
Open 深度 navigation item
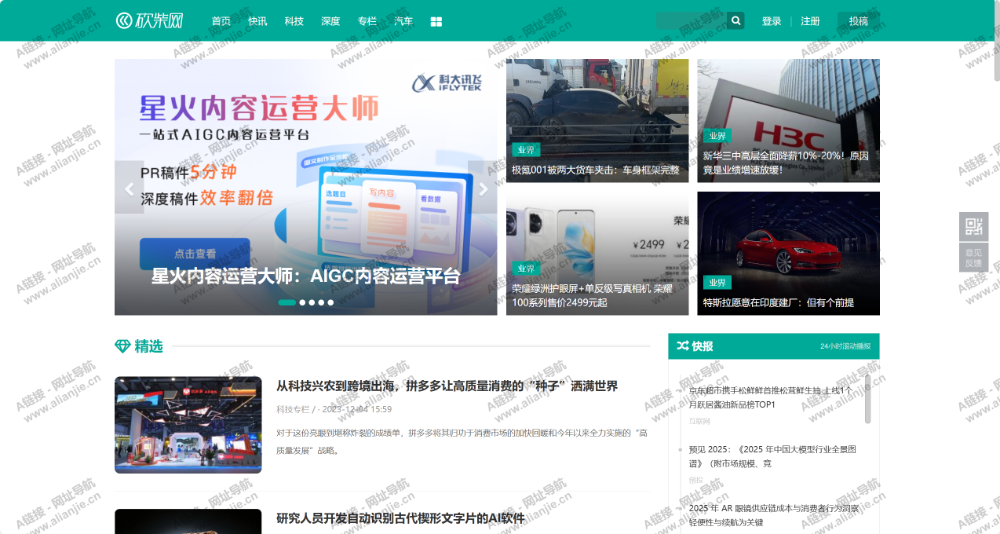coord(330,21)
